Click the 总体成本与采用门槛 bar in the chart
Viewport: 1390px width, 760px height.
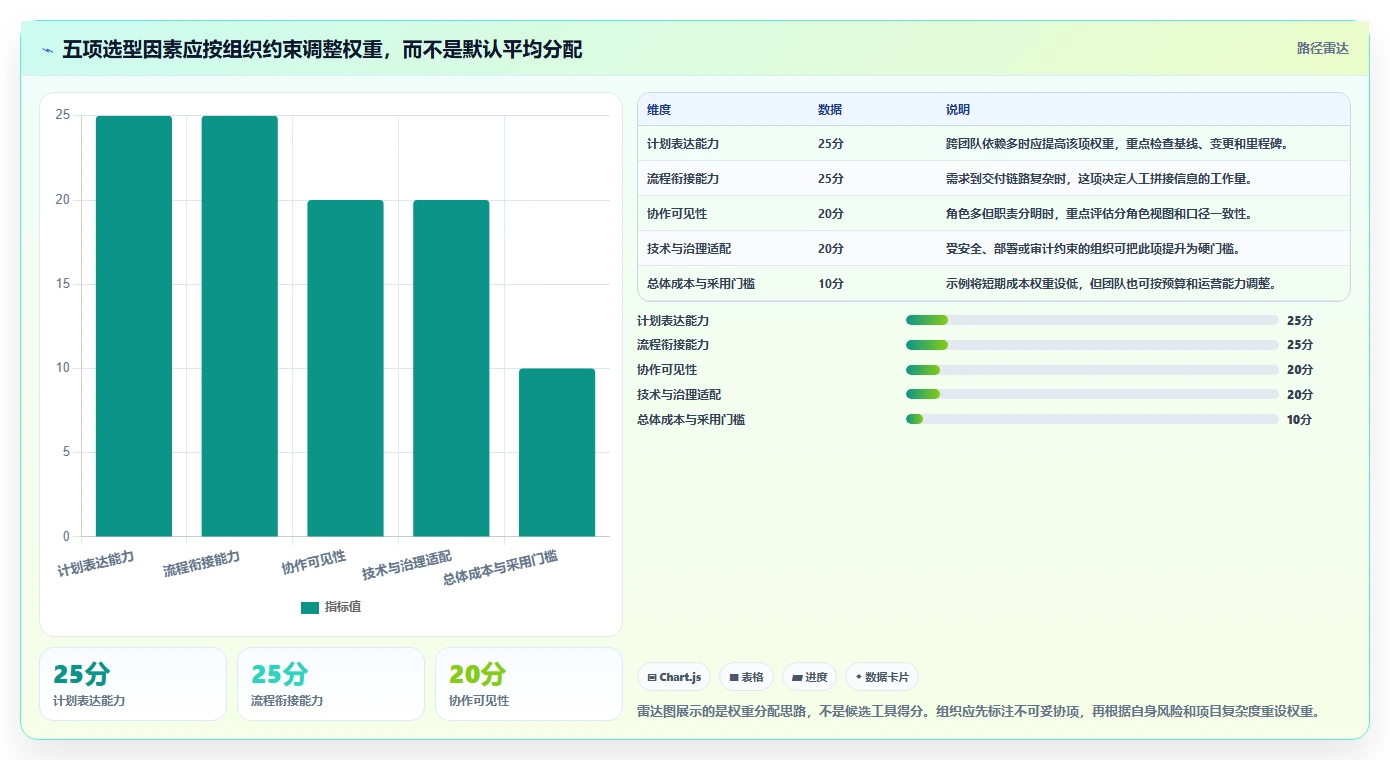557,452
